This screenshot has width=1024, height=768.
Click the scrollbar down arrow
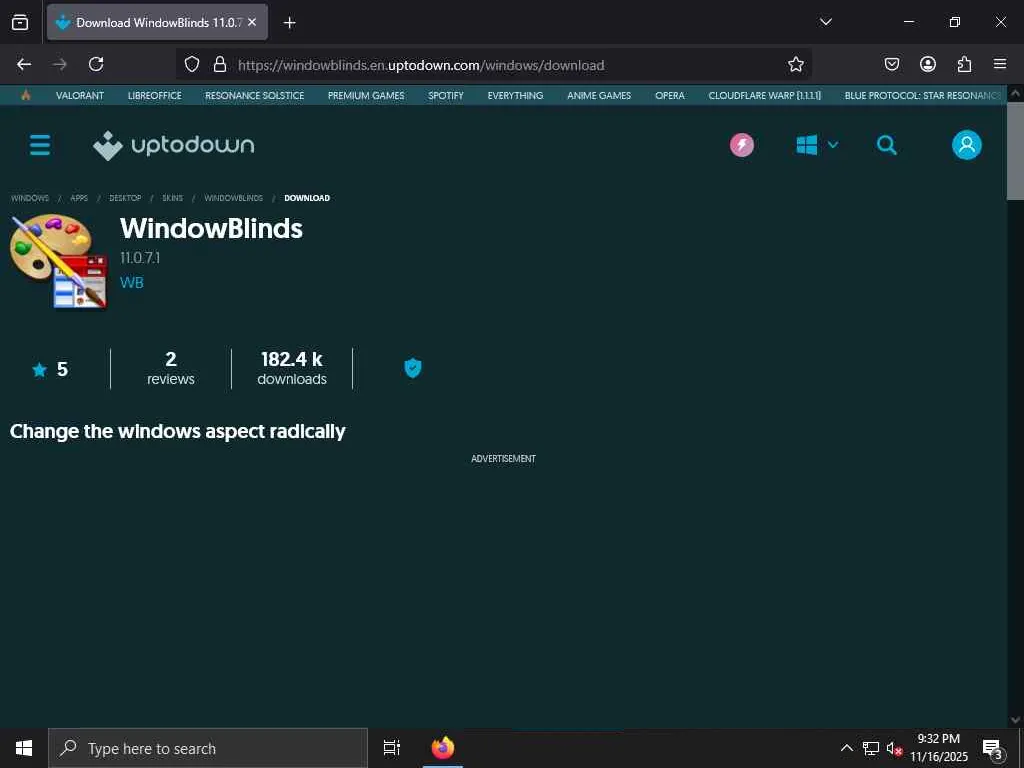point(1015,720)
